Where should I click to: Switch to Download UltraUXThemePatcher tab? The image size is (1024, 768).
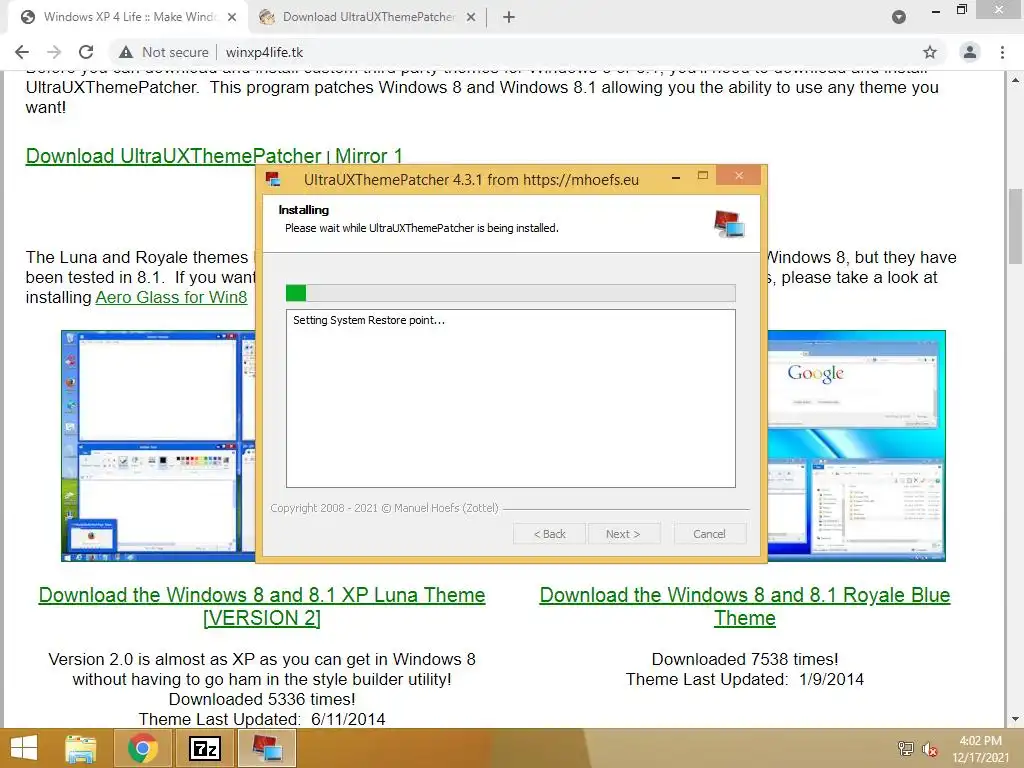point(368,18)
